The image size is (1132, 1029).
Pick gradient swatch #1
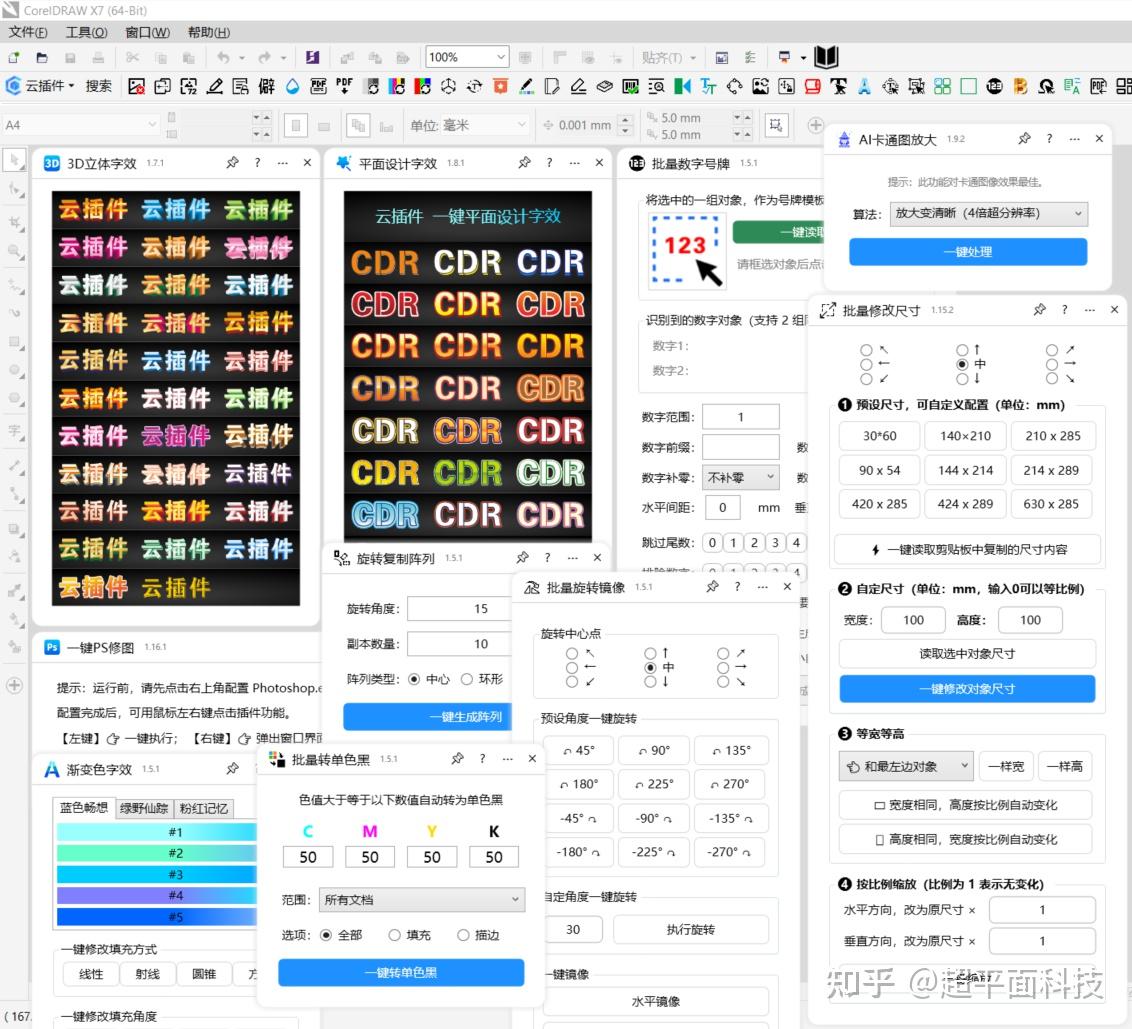tap(156, 832)
